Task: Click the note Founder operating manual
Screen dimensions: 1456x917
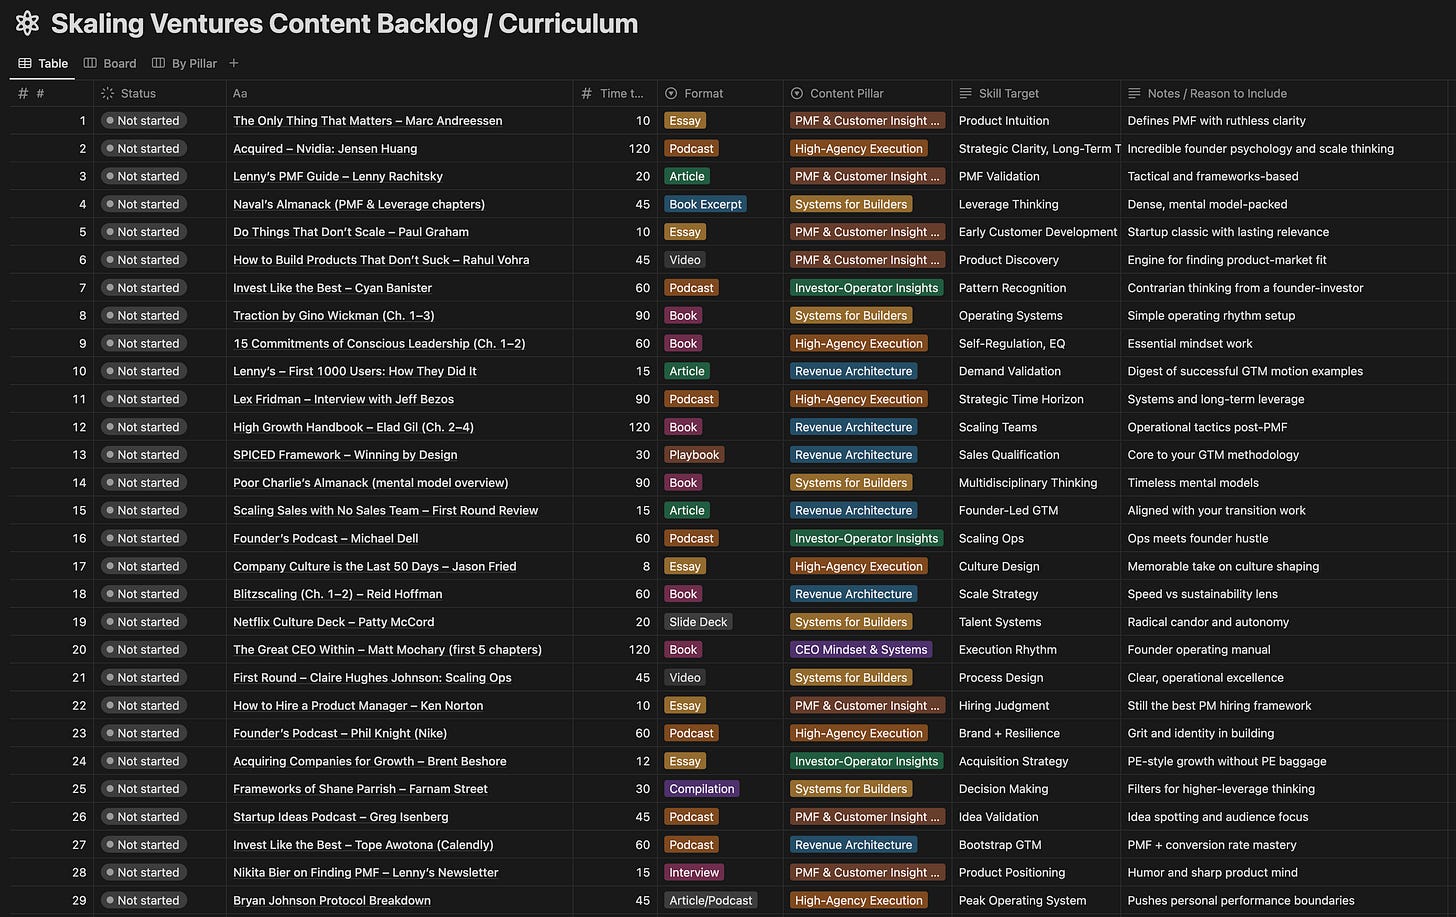Action: point(1199,650)
